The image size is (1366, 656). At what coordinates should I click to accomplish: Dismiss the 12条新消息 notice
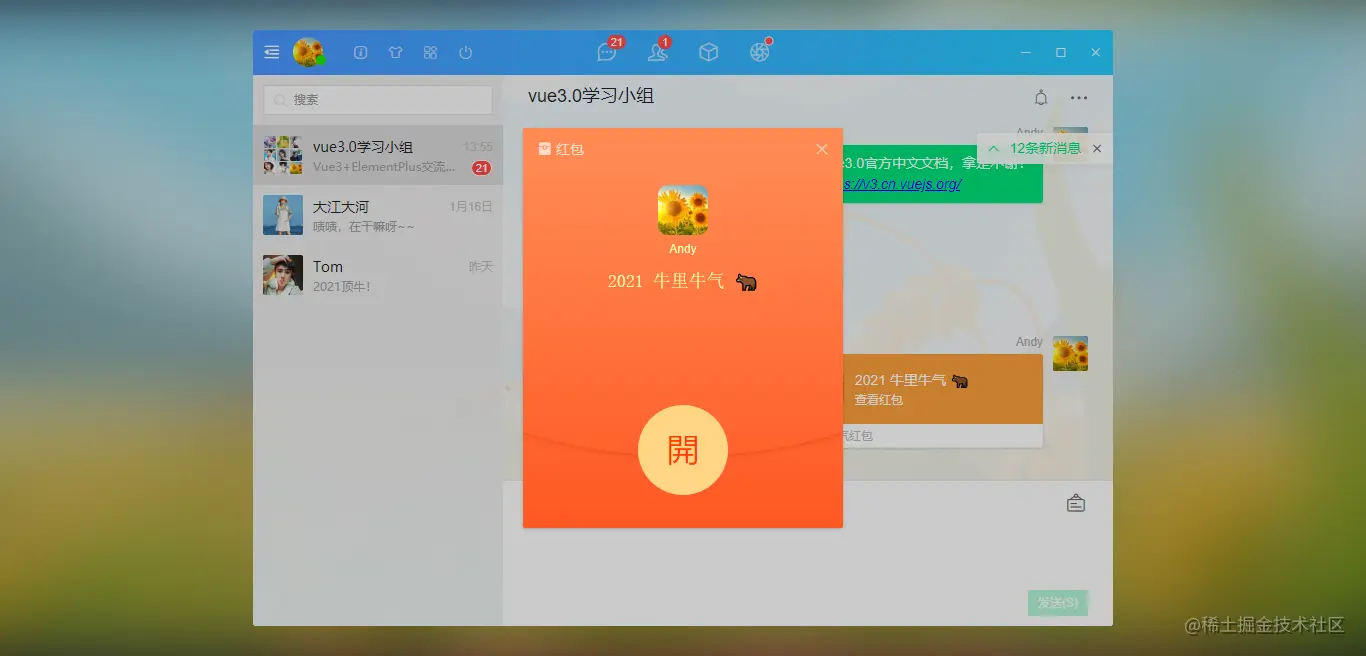[1097, 149]
